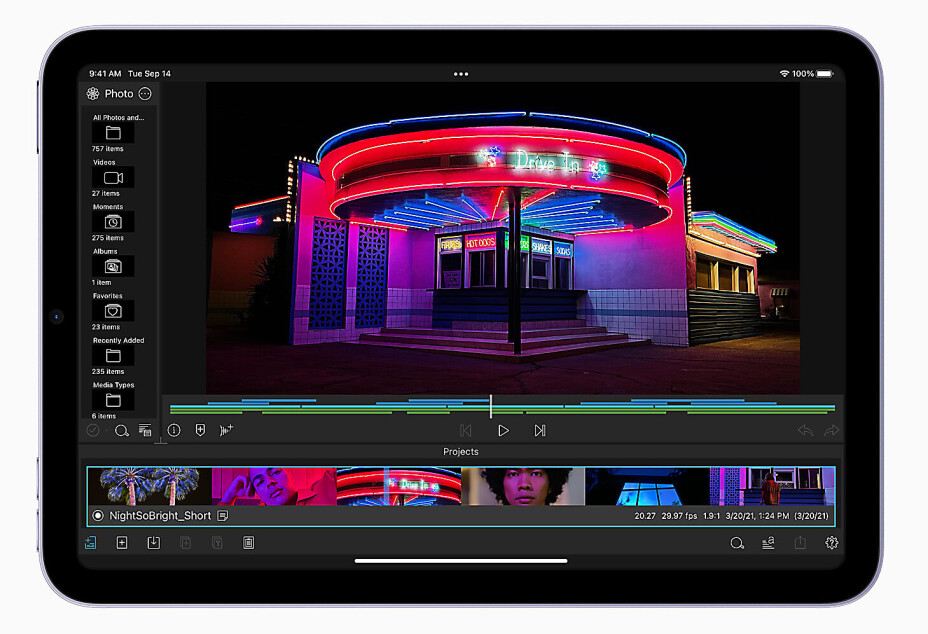928x634 pixels.
Task: Click the delete project trash icon
Action: click(x=248, y=543)
